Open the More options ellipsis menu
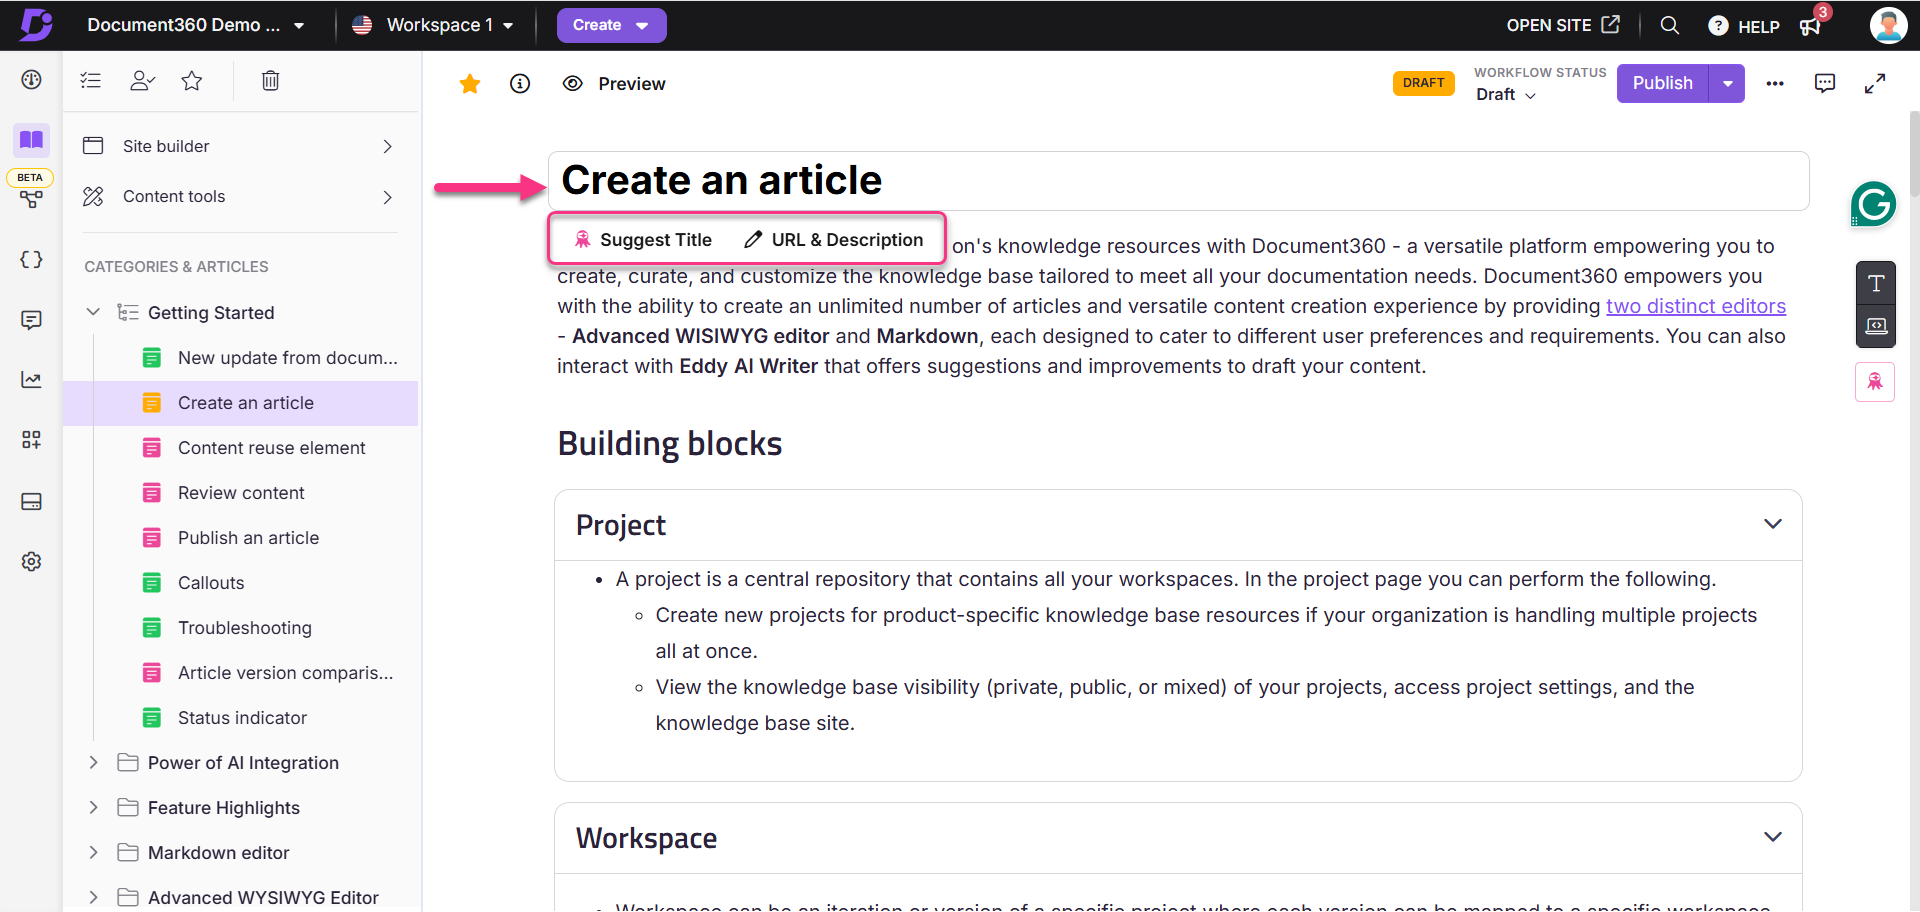The image size is (1920, 912). pos(1775,84)
